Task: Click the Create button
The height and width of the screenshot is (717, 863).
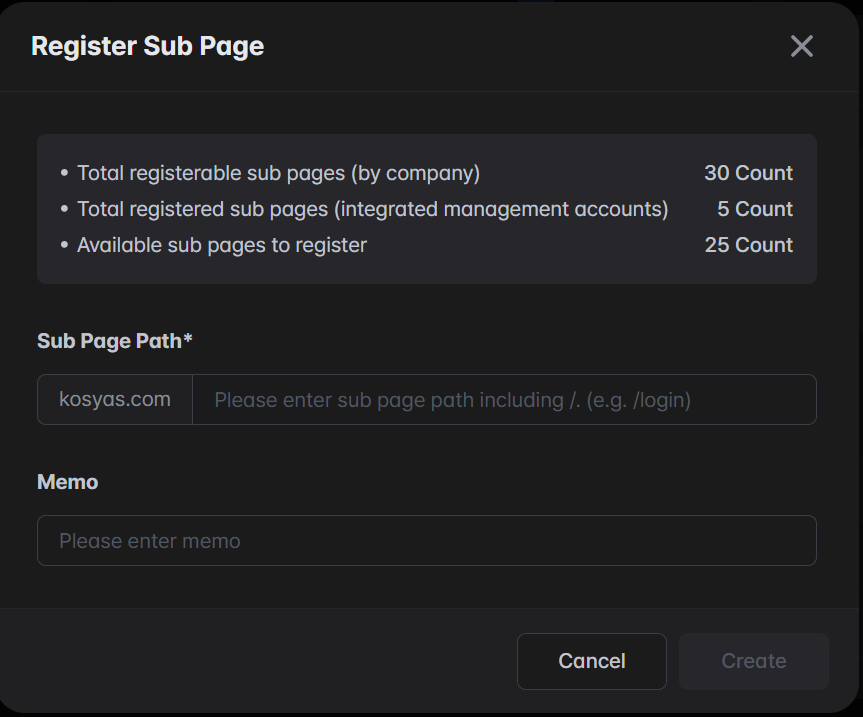Action: pyautogui.click(x=753, y=661)
